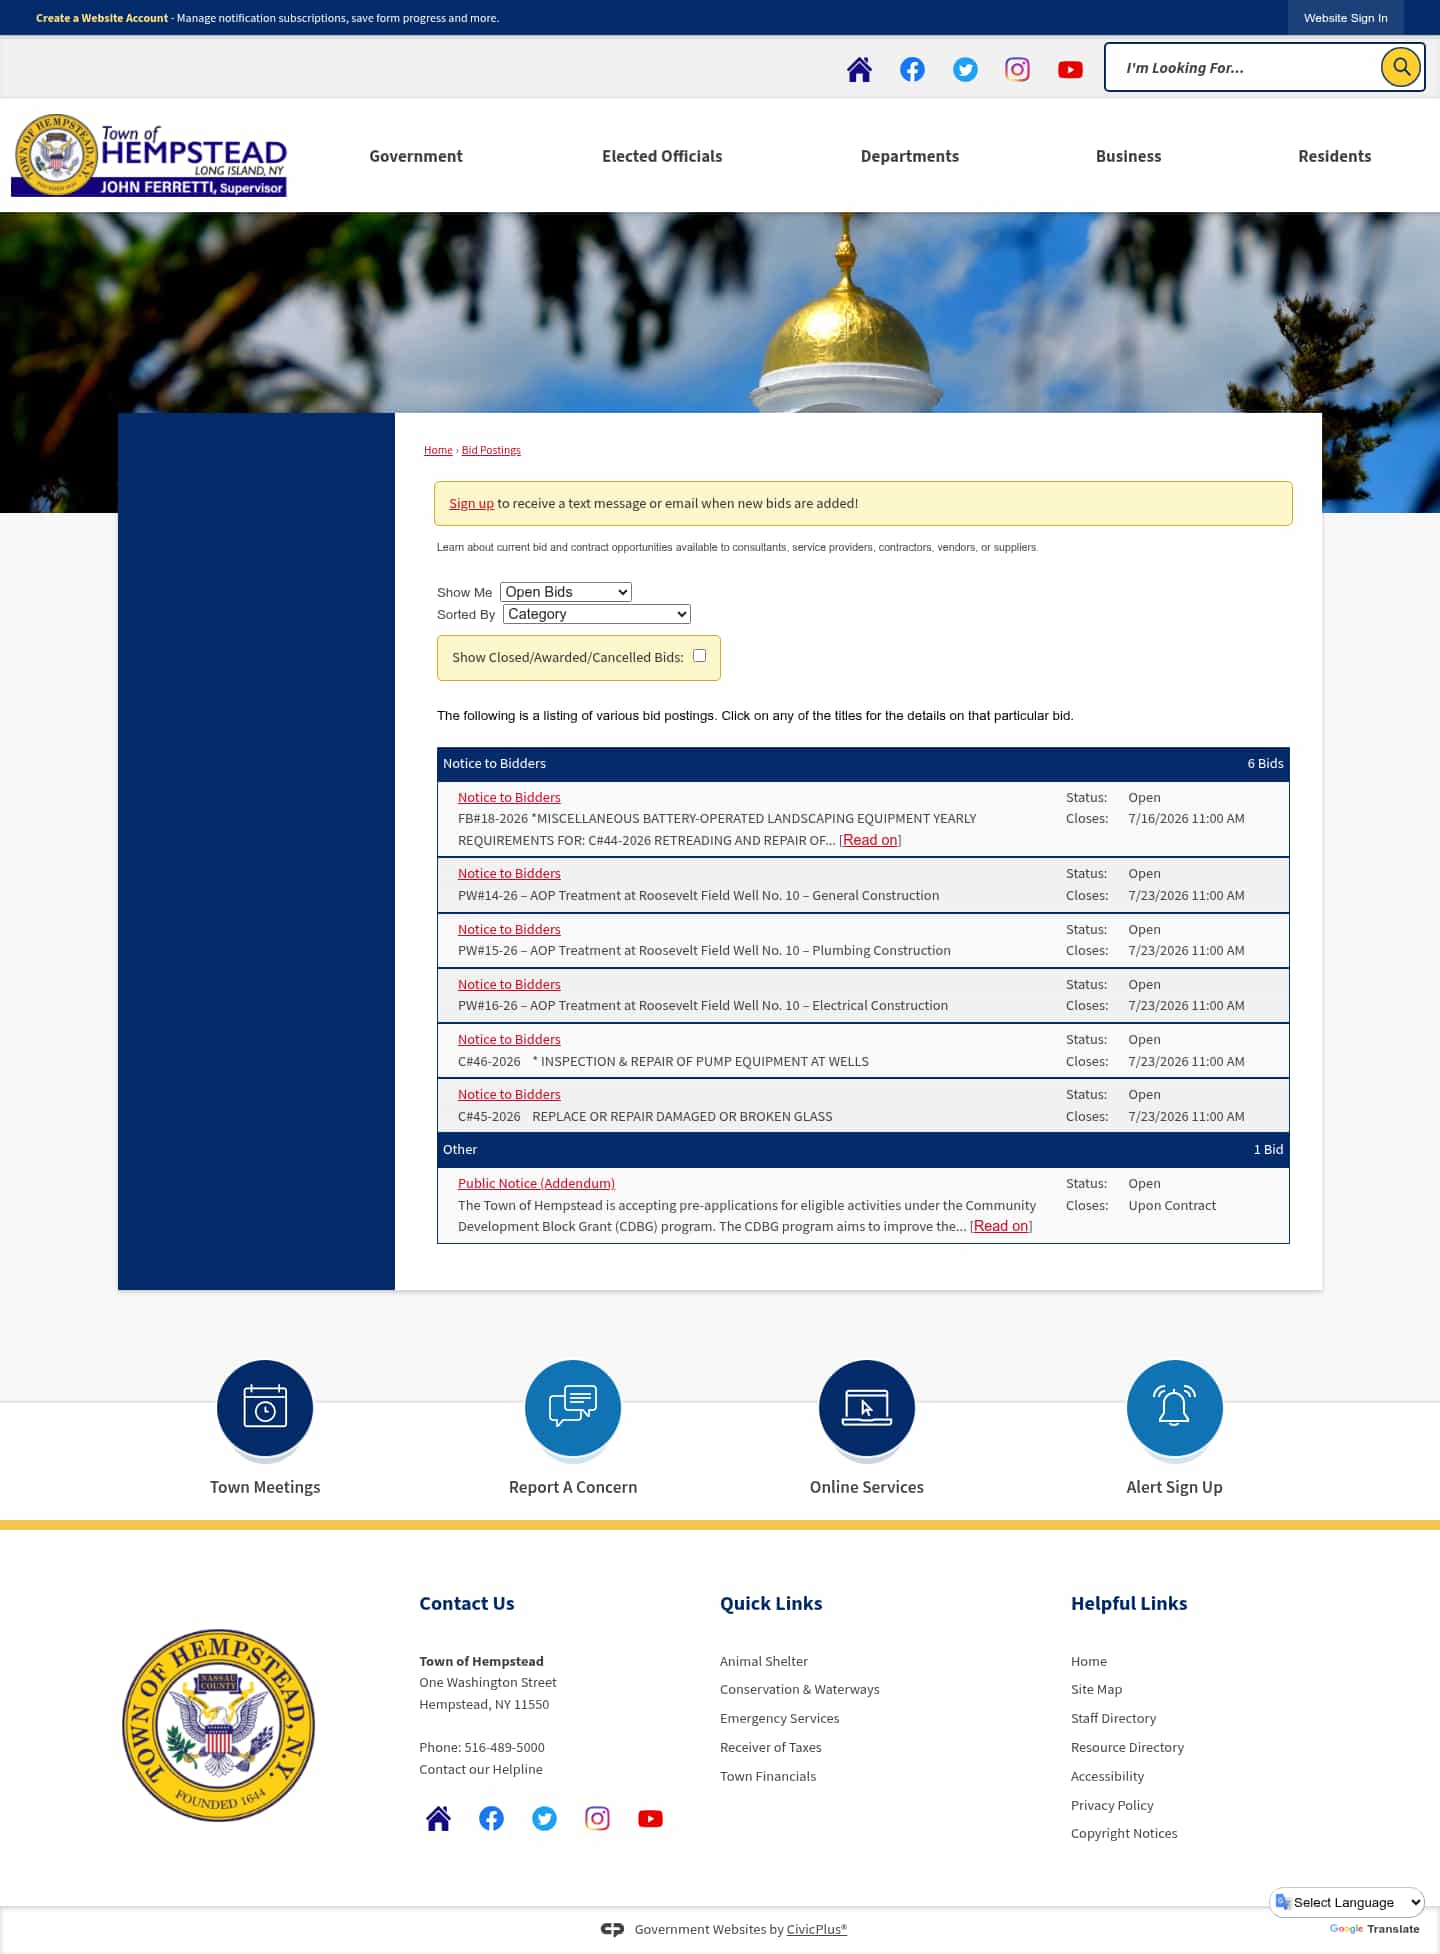
Task: Open Facebook icon in footer
Action: click(x=491, y=1818)
